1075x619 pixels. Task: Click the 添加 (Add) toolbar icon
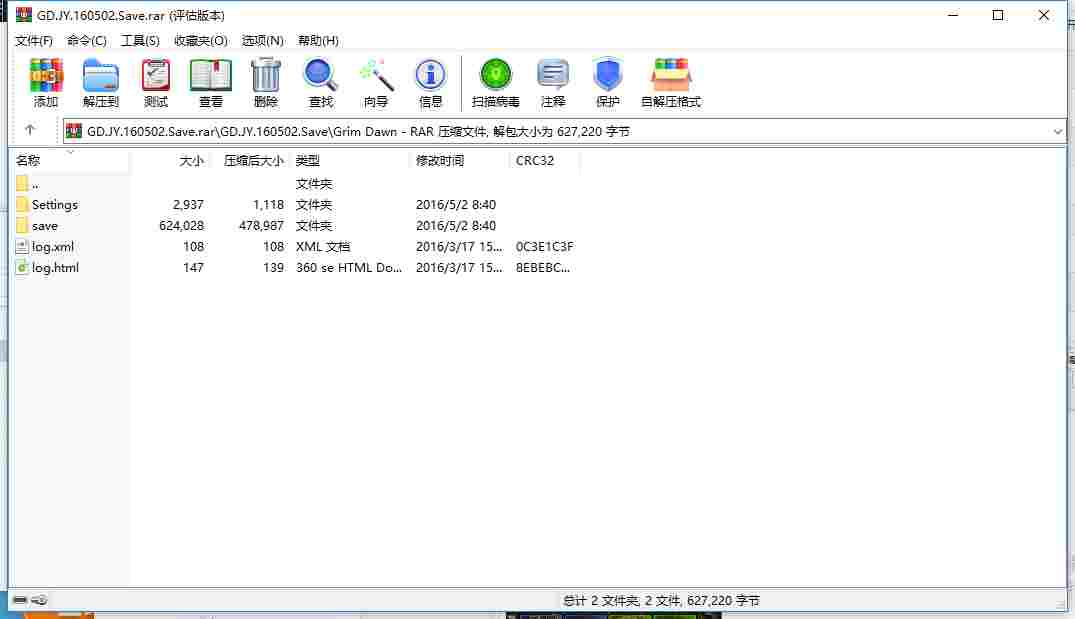[x=46, y=75]
